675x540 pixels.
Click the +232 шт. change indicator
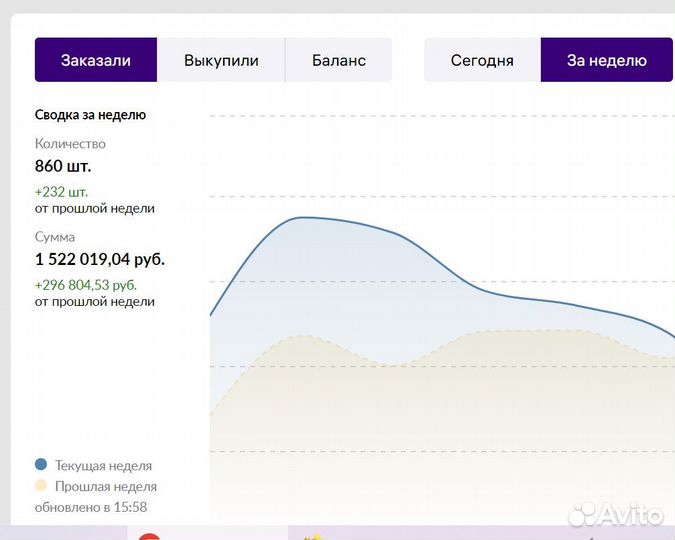pyautogui.click(x=61, y=191)
